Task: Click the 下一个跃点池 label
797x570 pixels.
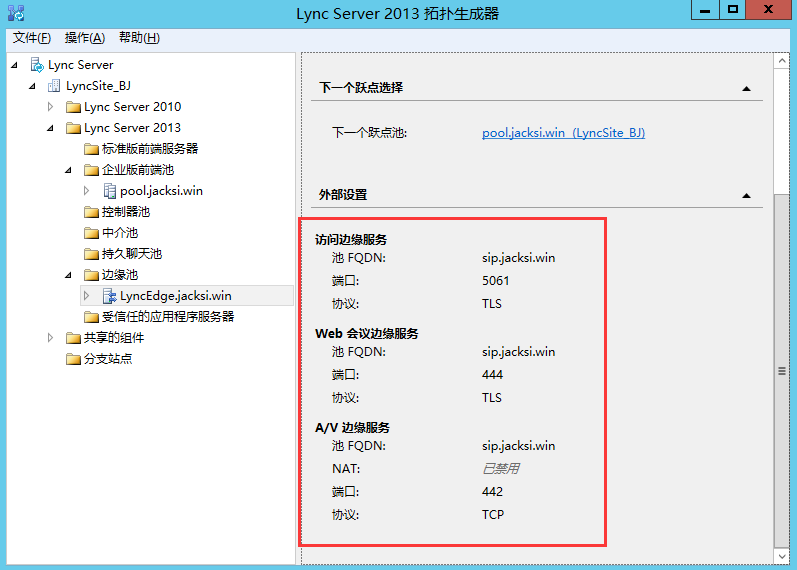Action: 370,133
